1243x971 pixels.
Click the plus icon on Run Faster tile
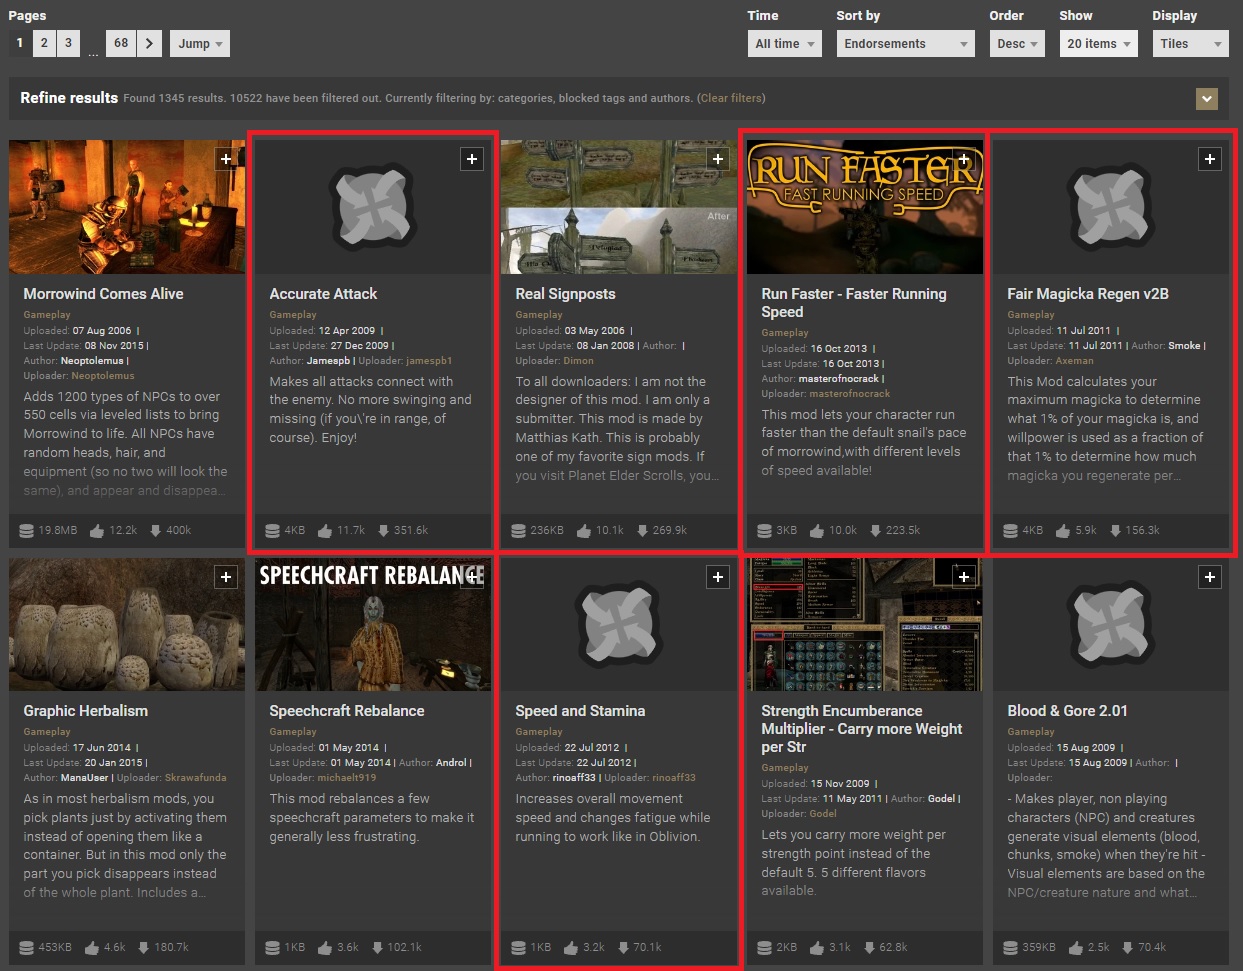pos(964,159)
